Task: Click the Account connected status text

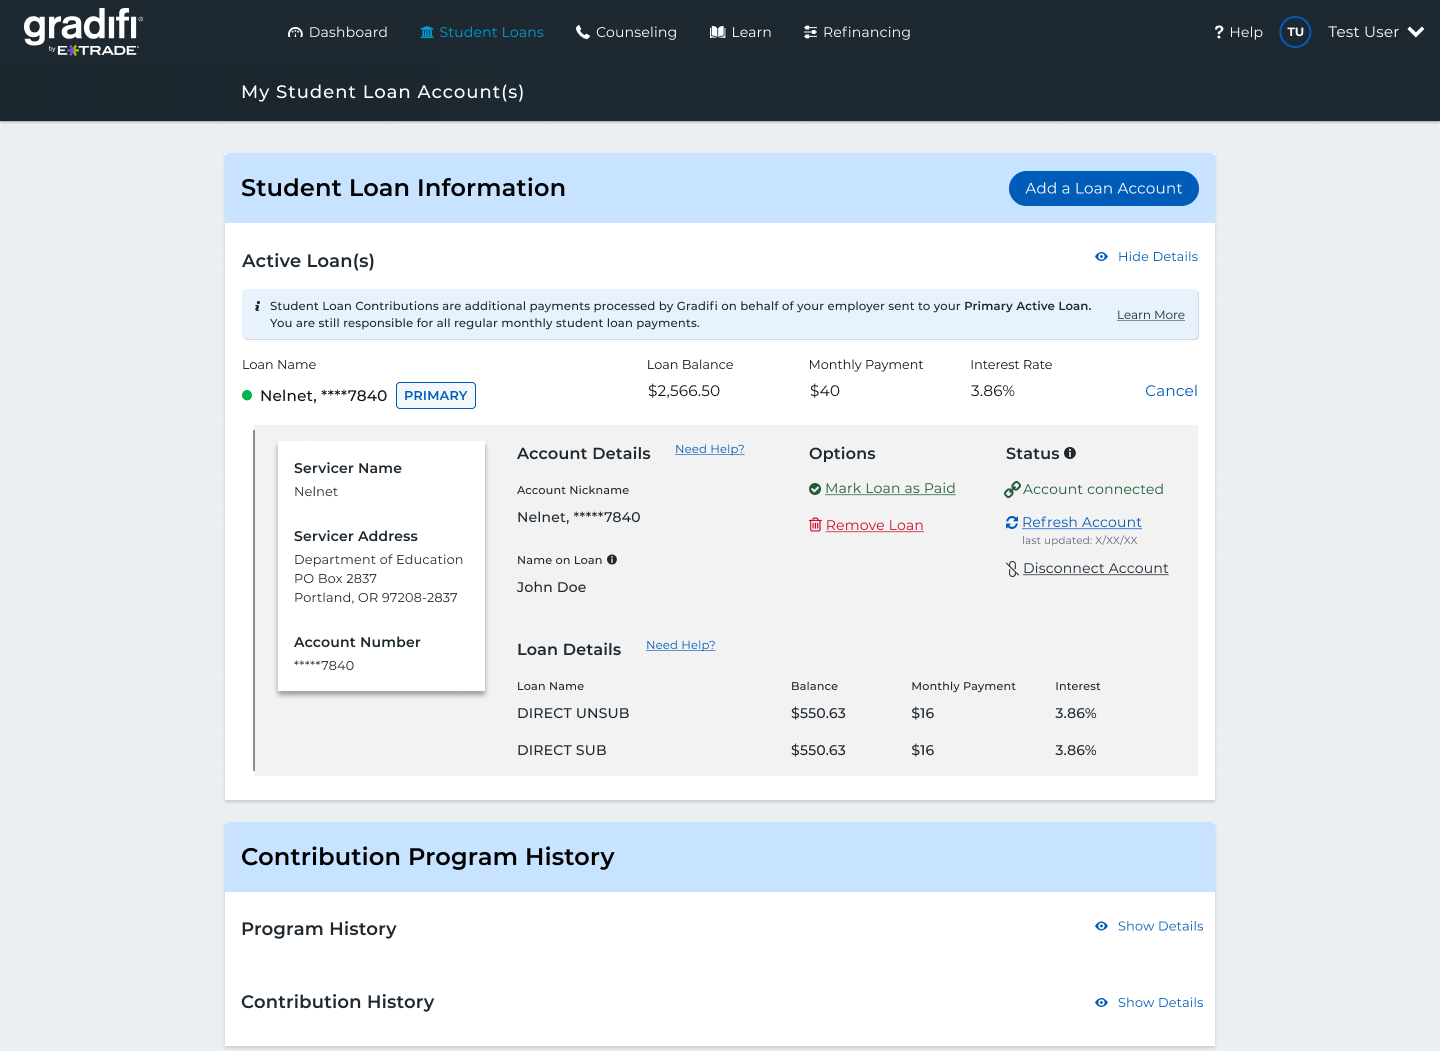Action: (1093, 489)
